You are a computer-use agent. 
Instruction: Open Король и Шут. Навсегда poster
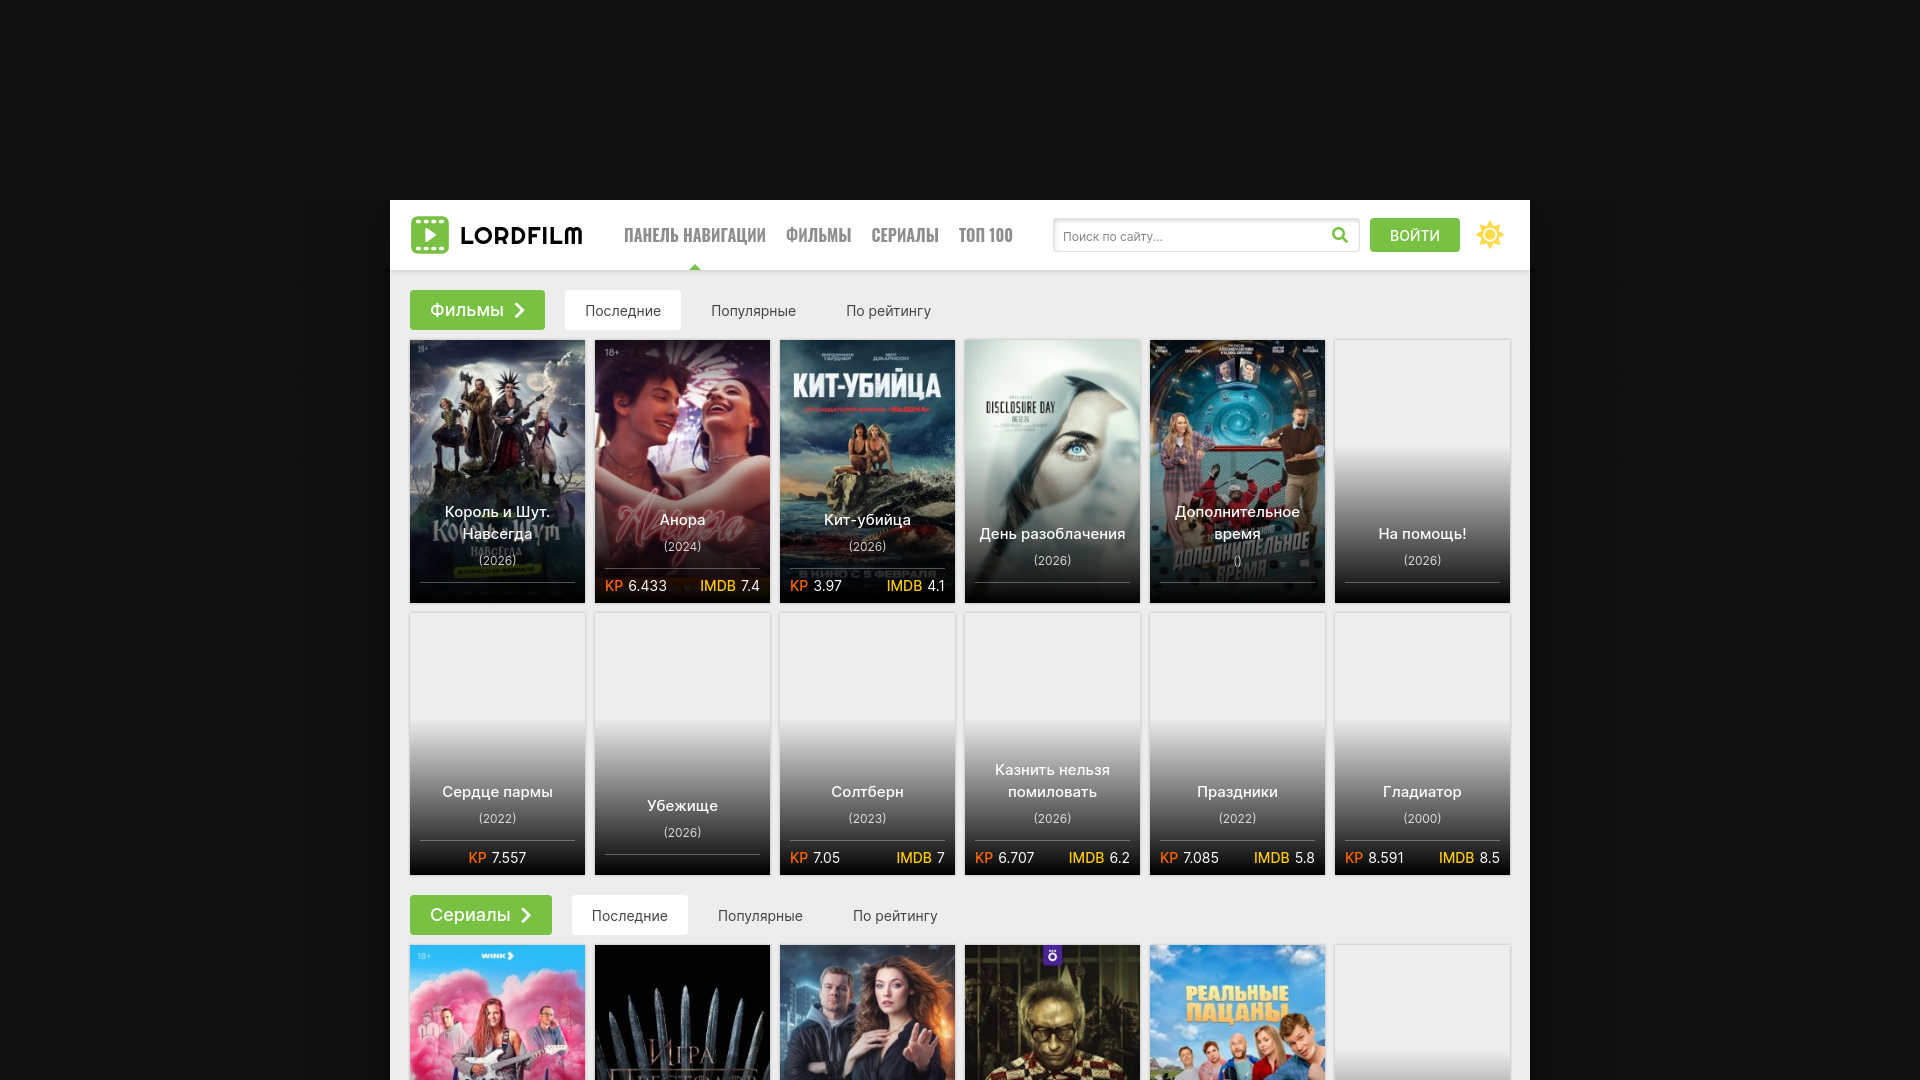497,471
